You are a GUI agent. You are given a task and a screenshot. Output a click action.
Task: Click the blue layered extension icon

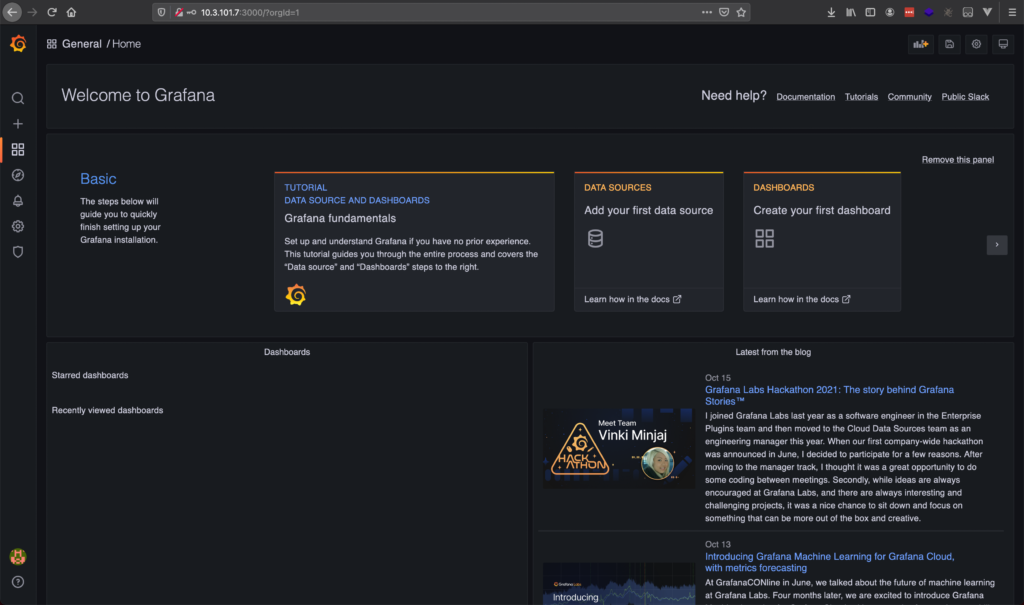929,12
